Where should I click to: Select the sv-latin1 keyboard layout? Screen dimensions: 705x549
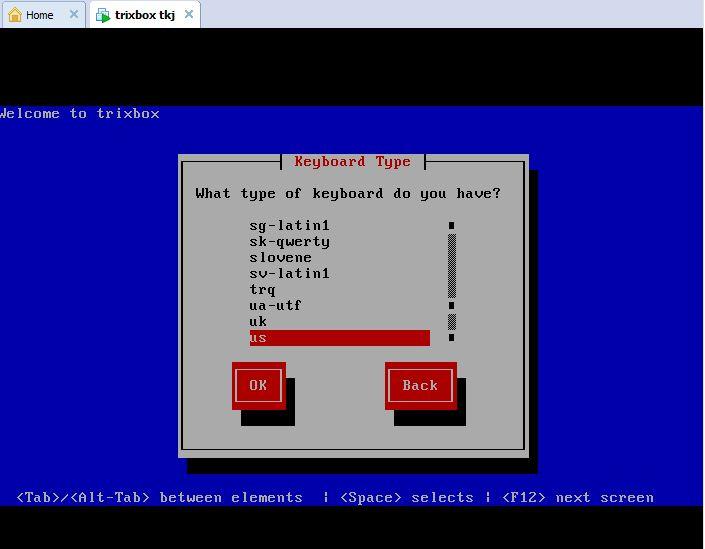(x=339, y=273)
